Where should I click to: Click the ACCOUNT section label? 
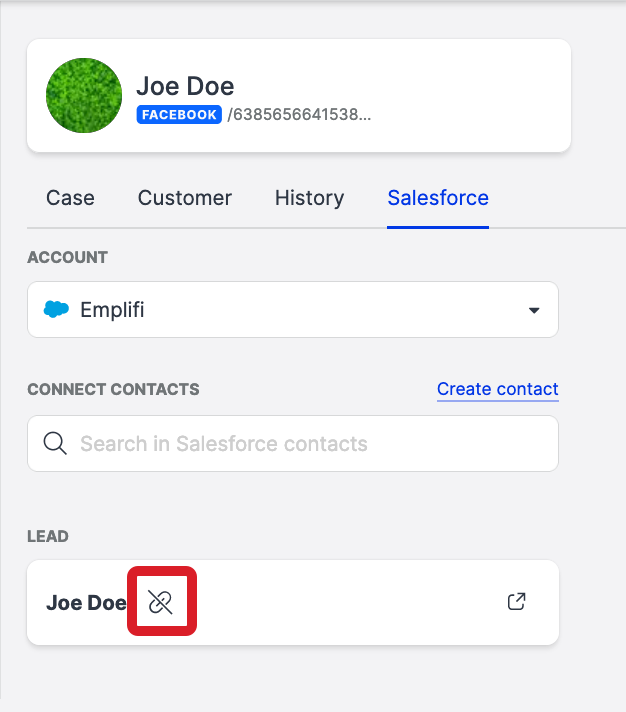[67, 257]
